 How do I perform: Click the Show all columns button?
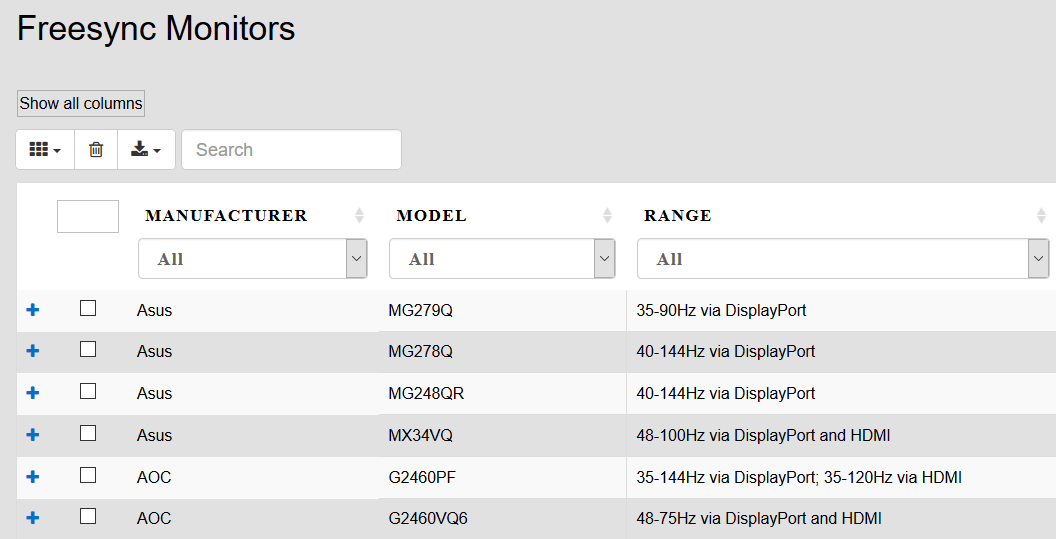[81, 103]
